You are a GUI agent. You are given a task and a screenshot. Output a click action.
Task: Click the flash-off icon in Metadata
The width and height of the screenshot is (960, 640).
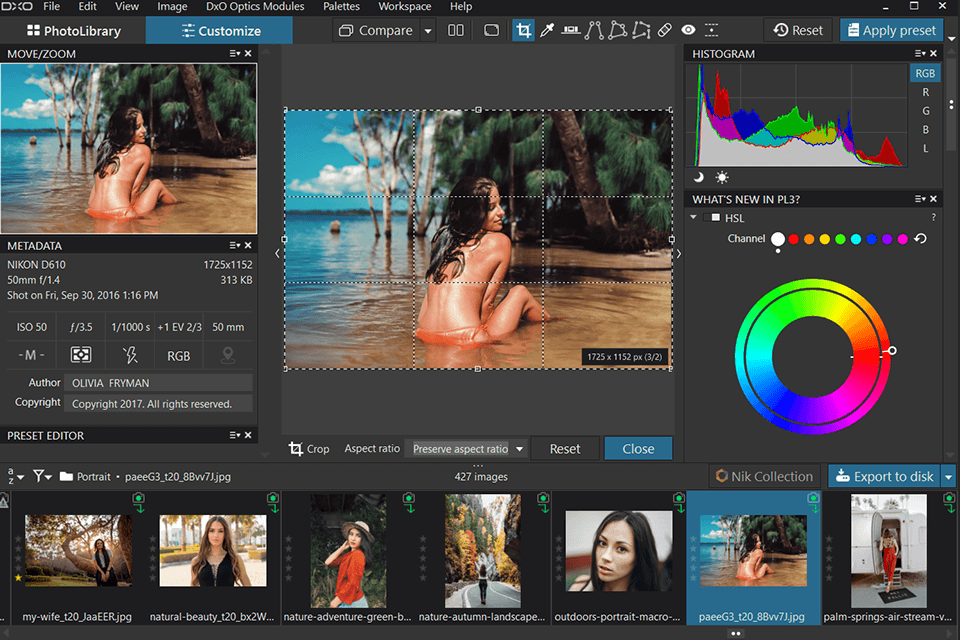pos(130,355)
